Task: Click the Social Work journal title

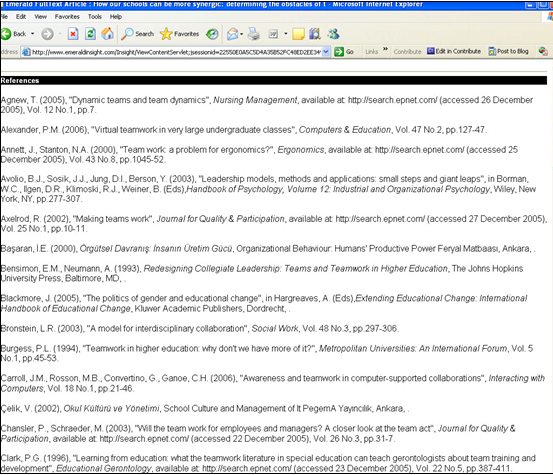Action: click(275, 328)
